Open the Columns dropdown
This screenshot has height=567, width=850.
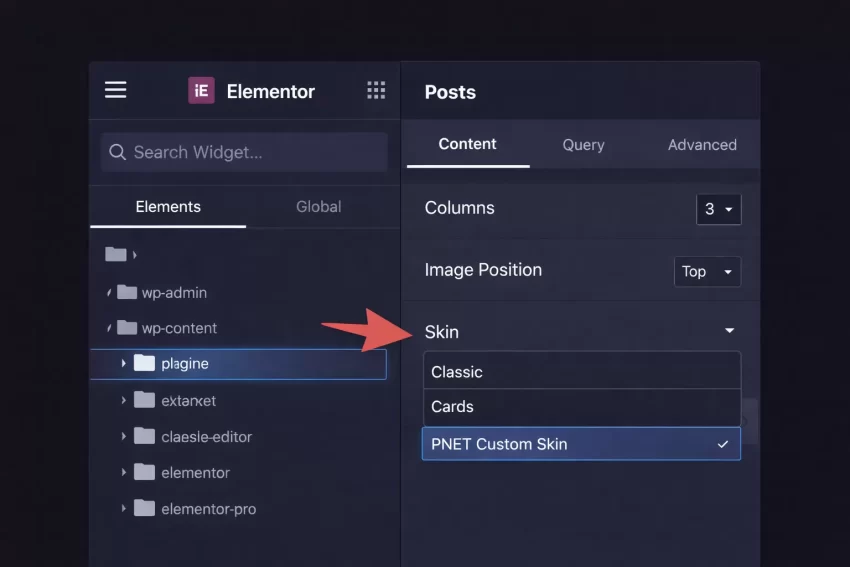[x=718, y=209]
